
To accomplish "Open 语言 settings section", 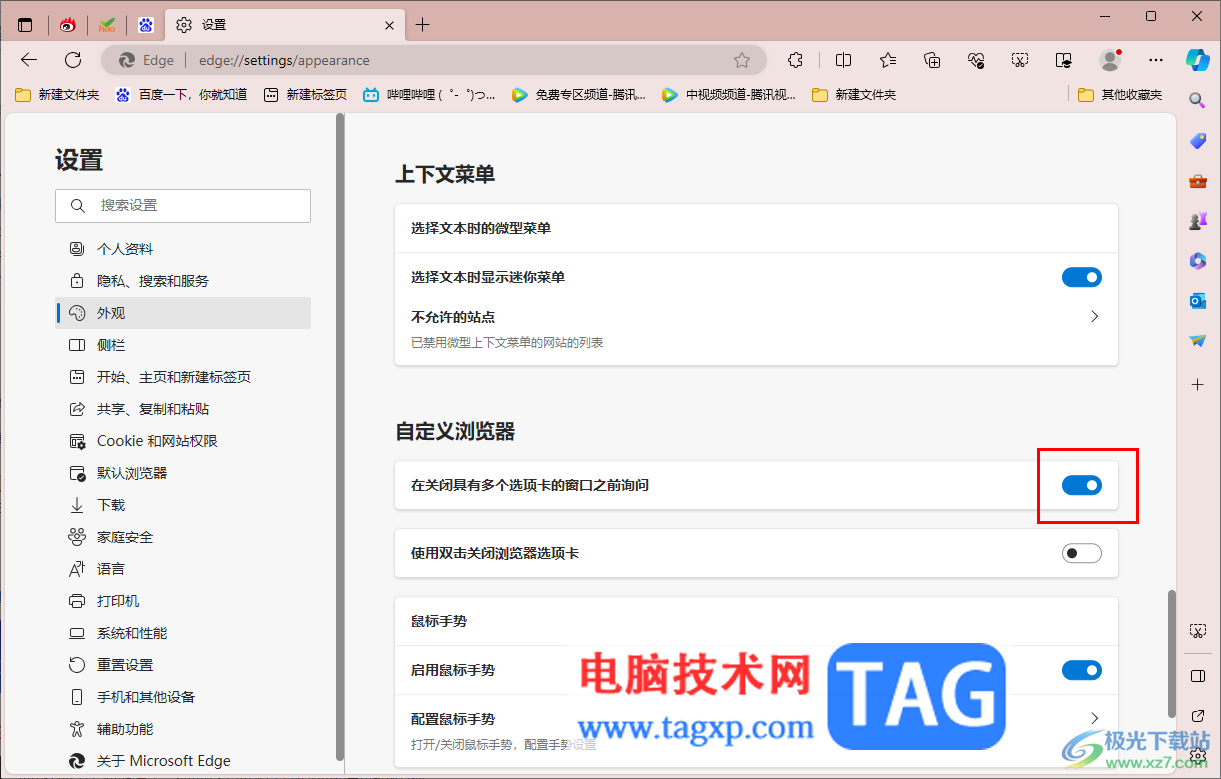I will [183, 569].
